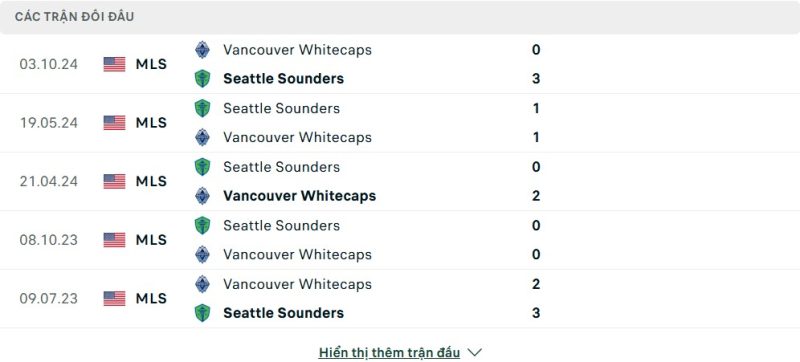Click the 'Các trận đối đầu' section header
Image resolution: width=800 pixels, height=362 pixels.
pos(74,17)
